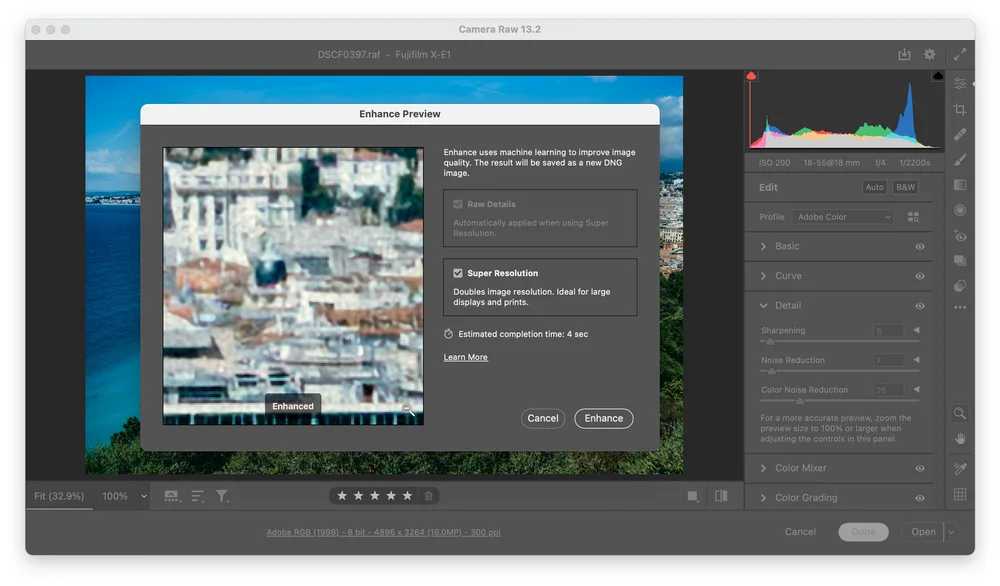The width and height of the screenshot is (1000, 586).
Task: Open Camera Raw preferences gear
Action: pos(930,54)
